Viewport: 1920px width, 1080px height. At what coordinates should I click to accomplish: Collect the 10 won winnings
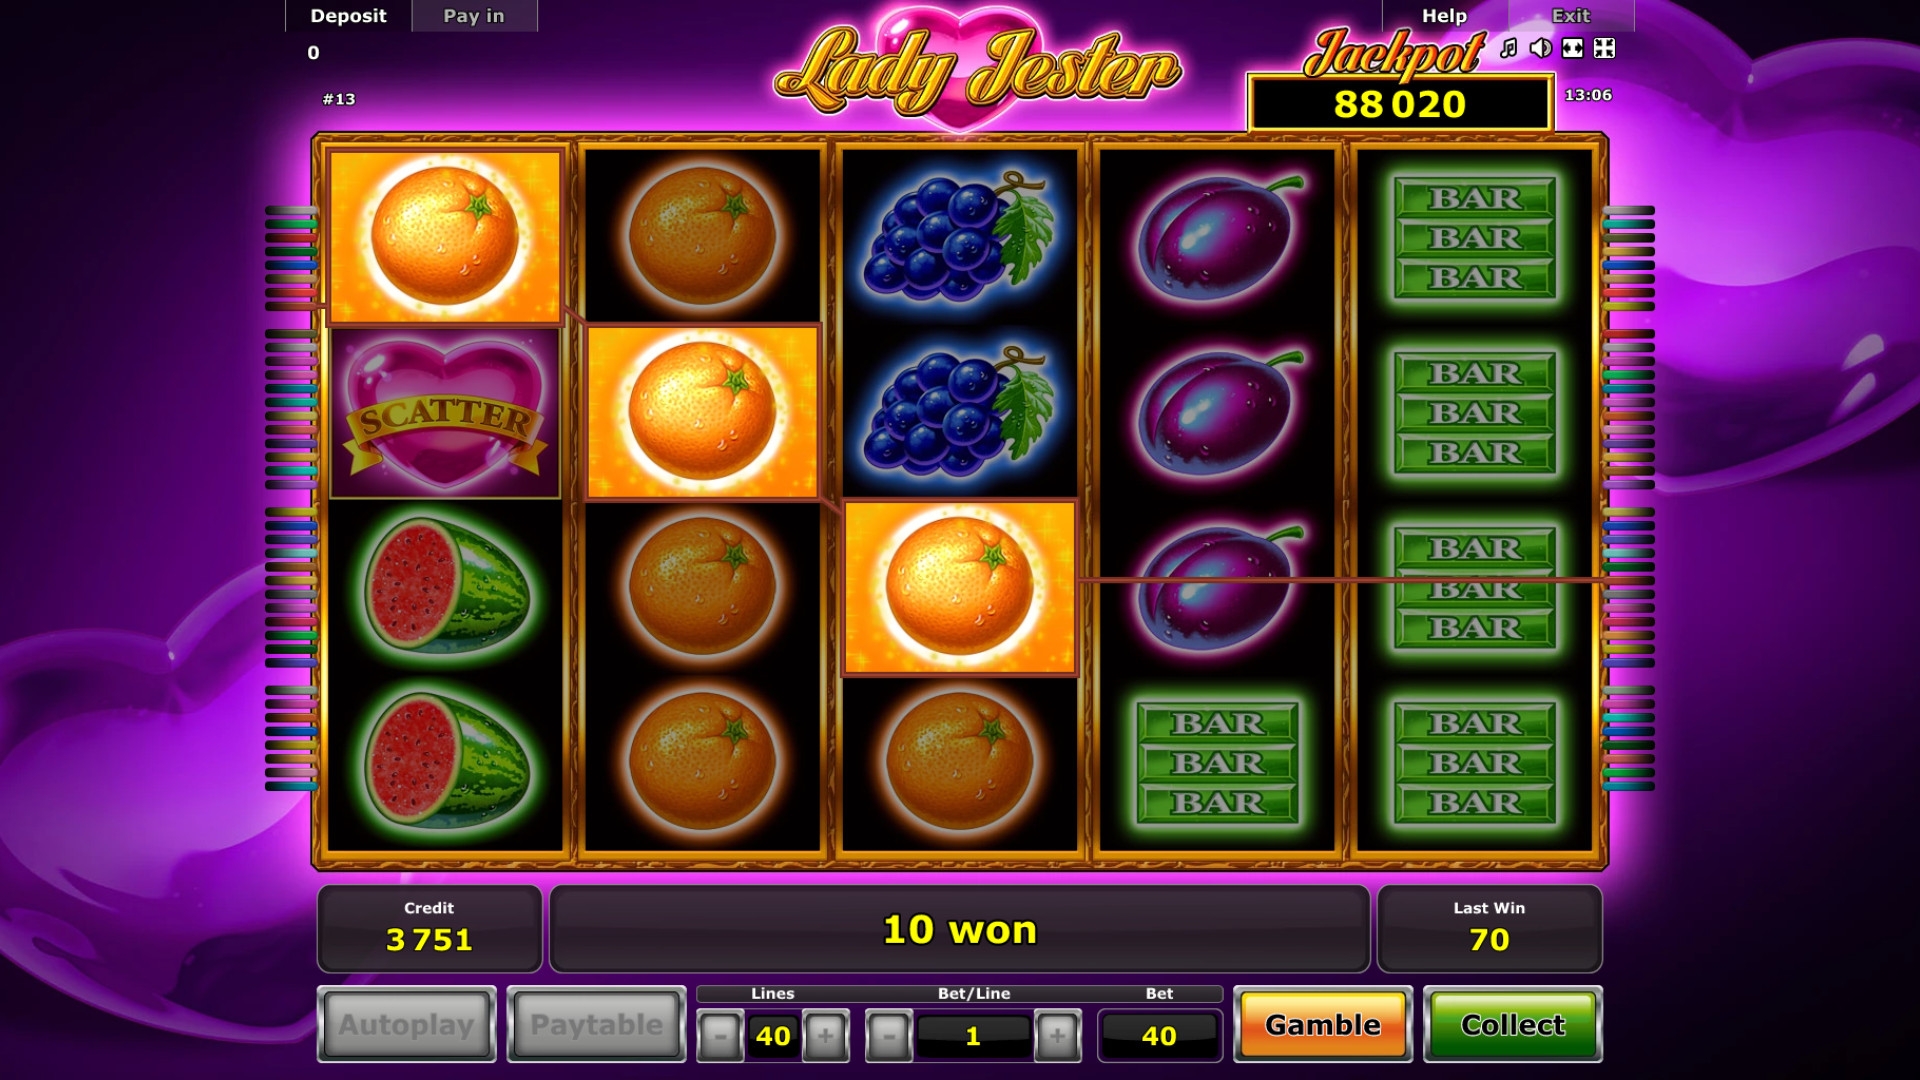pos(1512,1024)
